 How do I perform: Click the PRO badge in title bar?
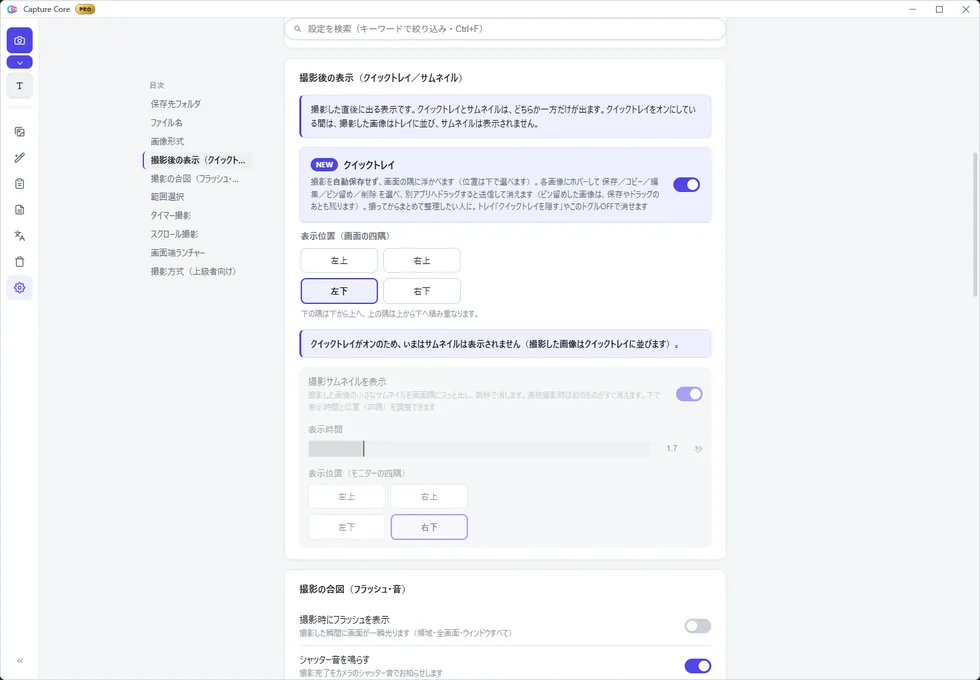point(85,9)
